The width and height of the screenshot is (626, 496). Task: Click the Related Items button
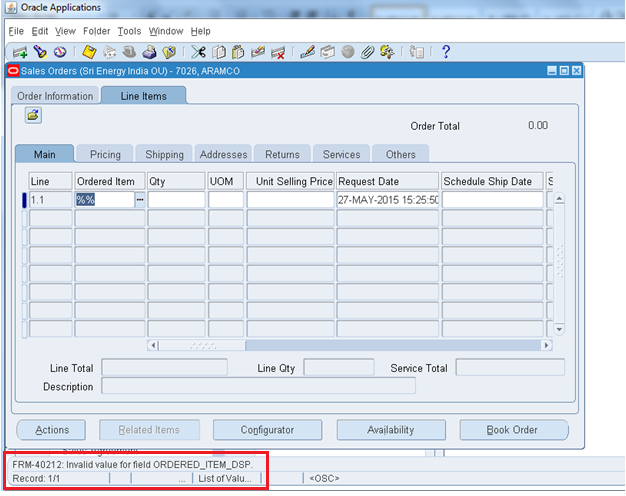coord(149,430)
